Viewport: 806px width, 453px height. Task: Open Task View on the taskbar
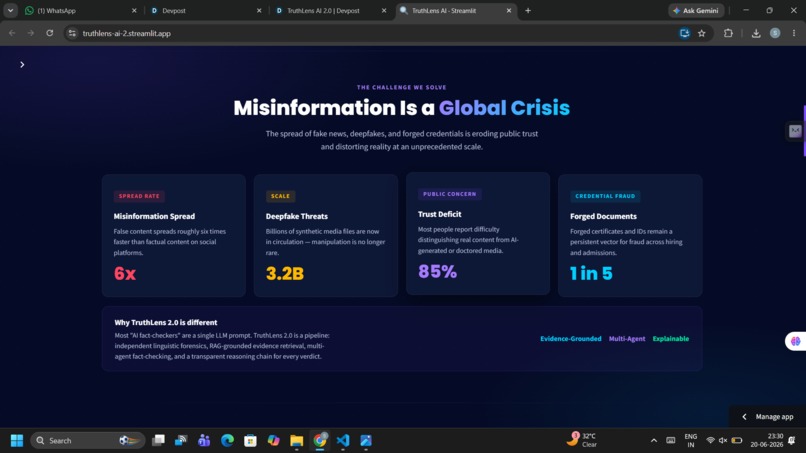[158, 441]
